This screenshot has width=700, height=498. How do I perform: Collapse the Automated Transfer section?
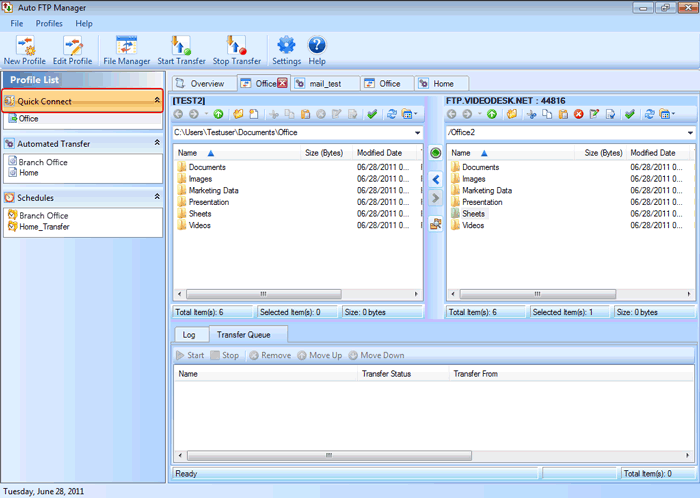156,144
